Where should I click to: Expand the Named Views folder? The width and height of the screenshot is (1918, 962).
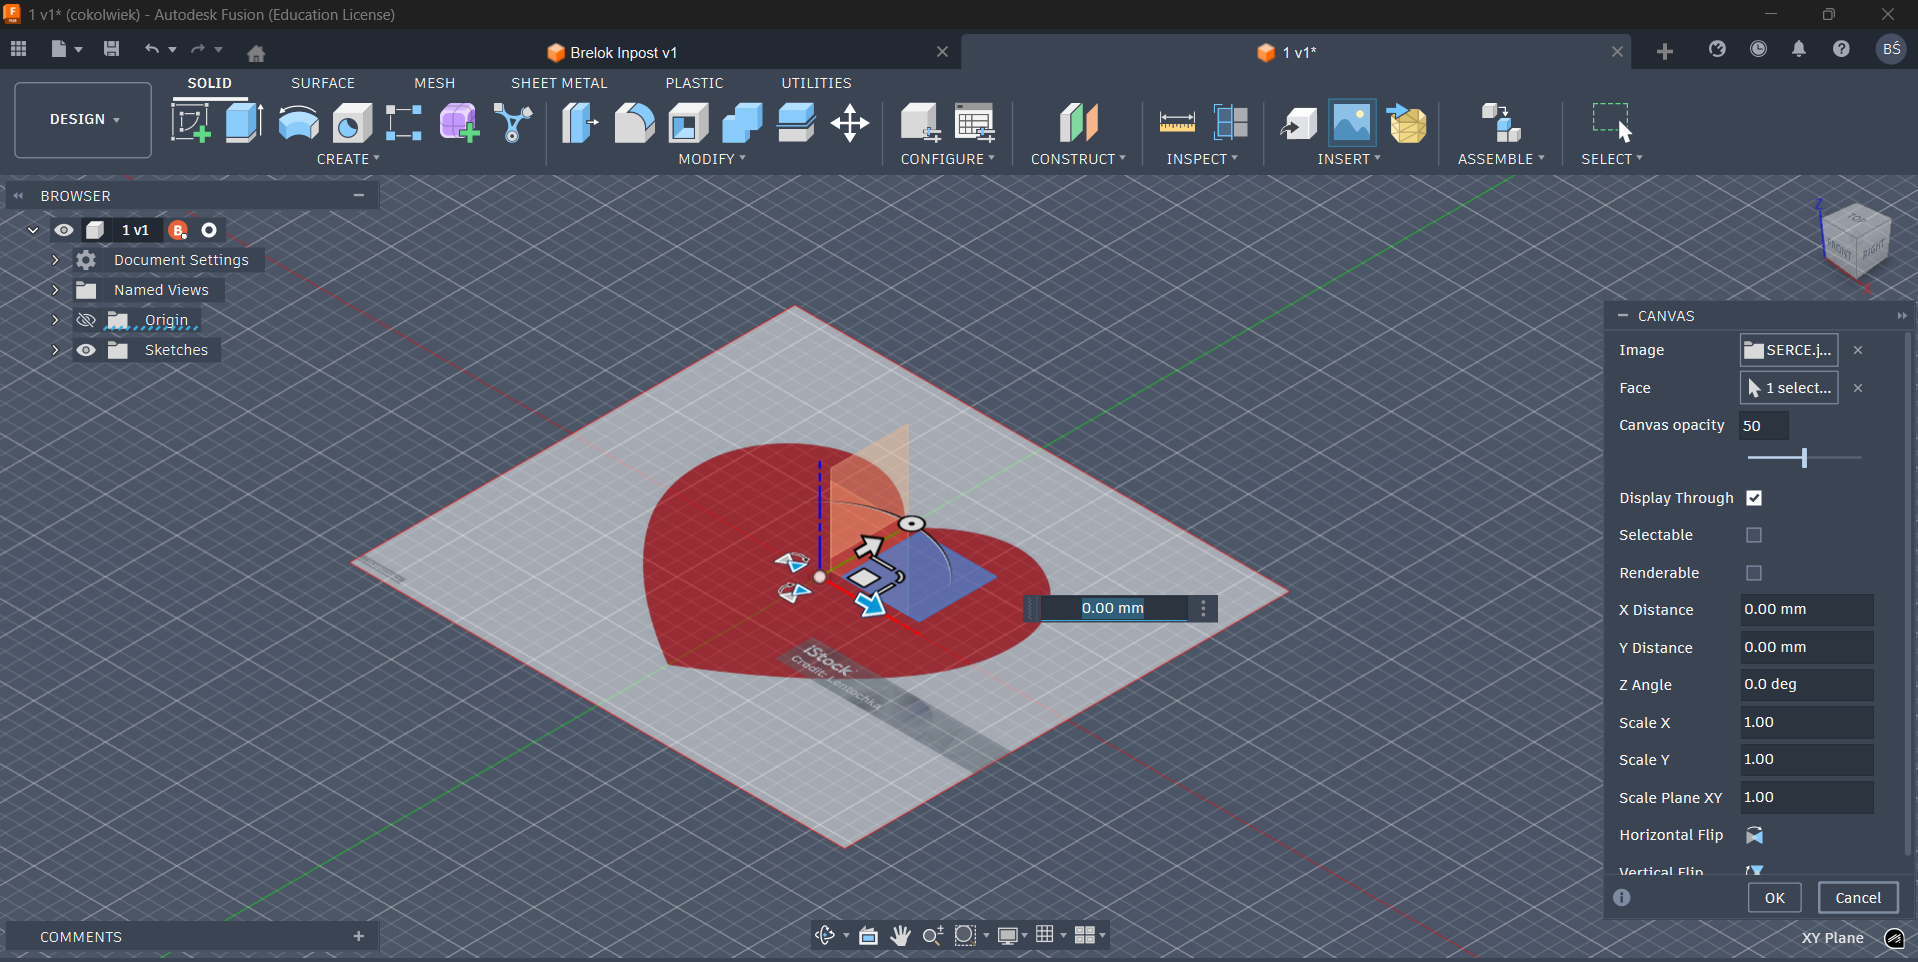(55, 290)
